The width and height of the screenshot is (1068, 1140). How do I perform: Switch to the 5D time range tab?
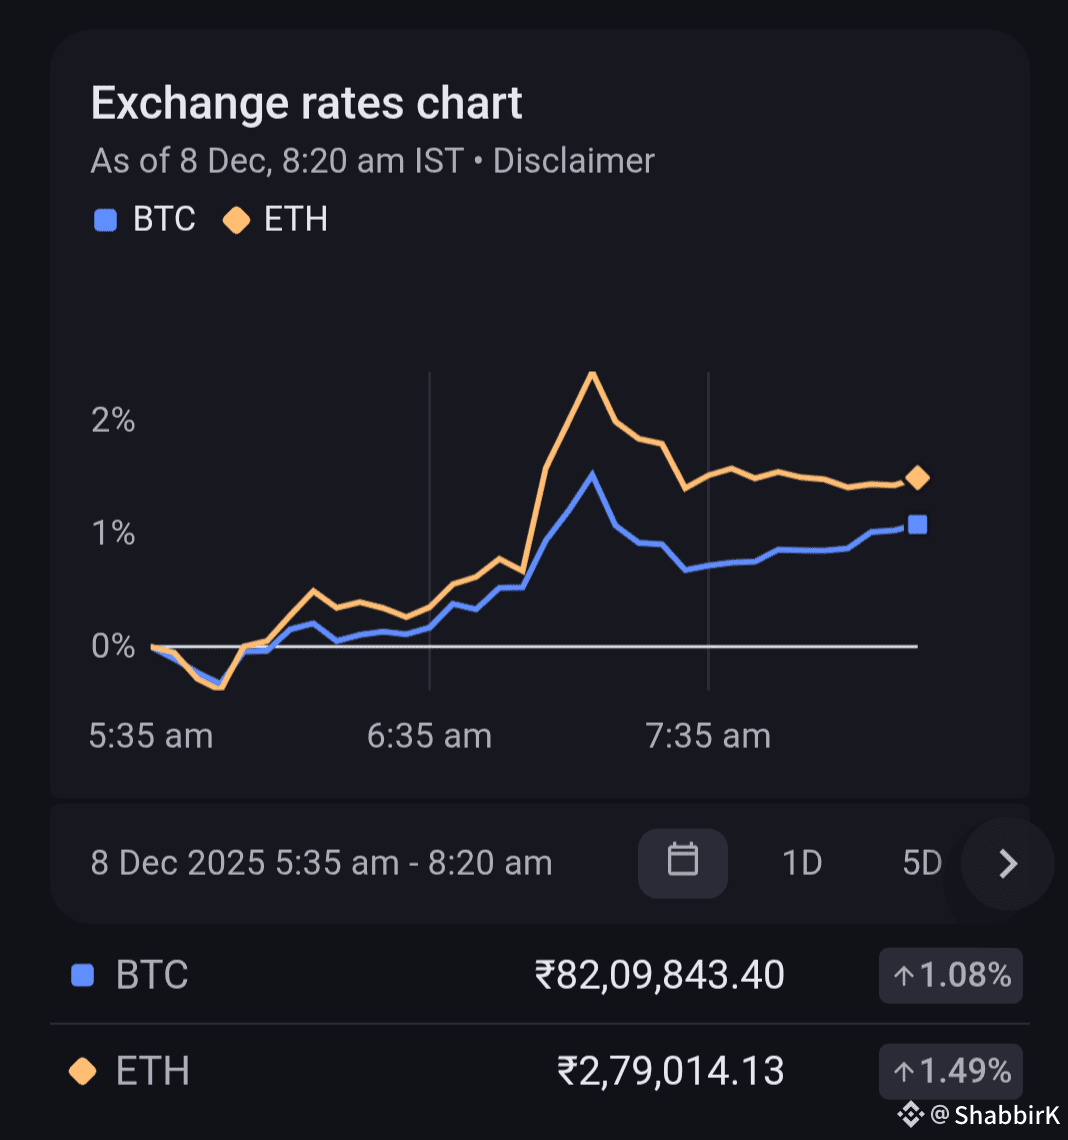[x=922, y=862]
